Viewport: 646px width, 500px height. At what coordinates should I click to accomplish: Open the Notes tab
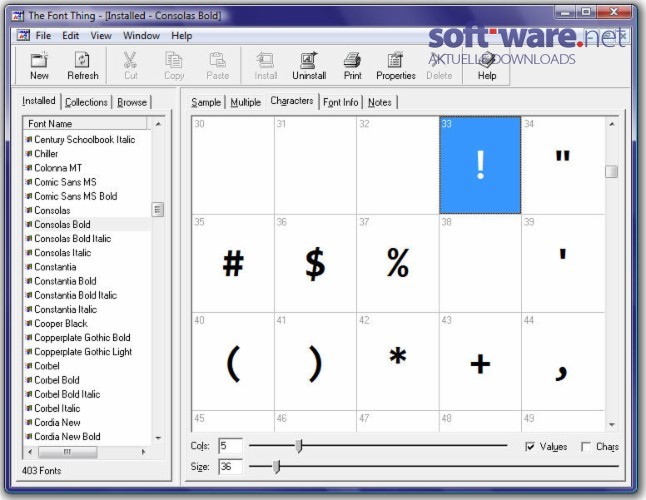click(x=380, y=102)
